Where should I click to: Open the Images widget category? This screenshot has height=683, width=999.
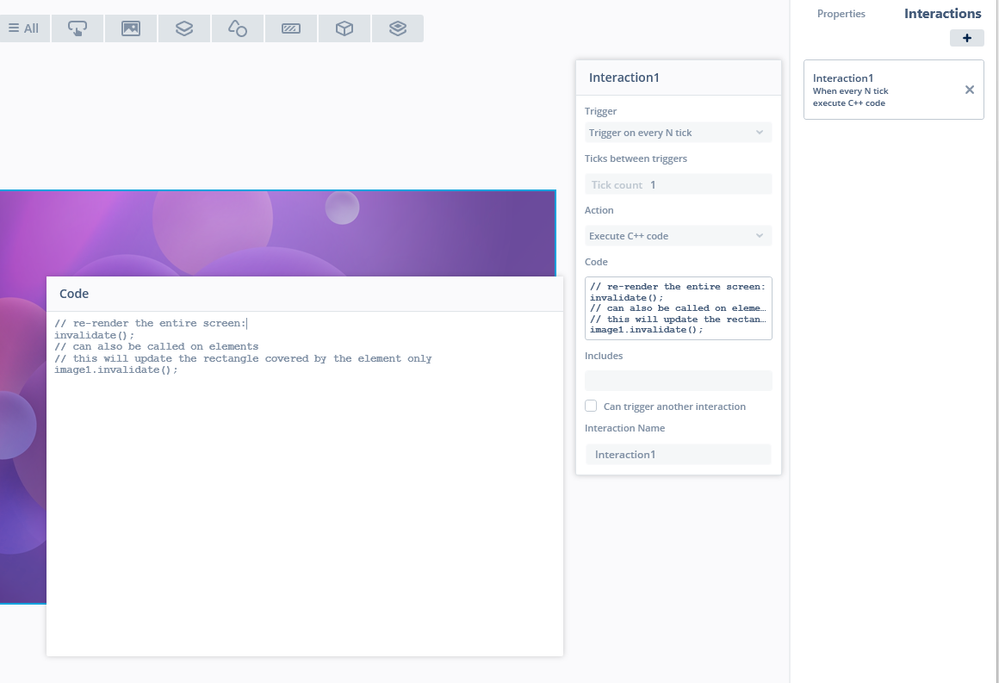131,29
